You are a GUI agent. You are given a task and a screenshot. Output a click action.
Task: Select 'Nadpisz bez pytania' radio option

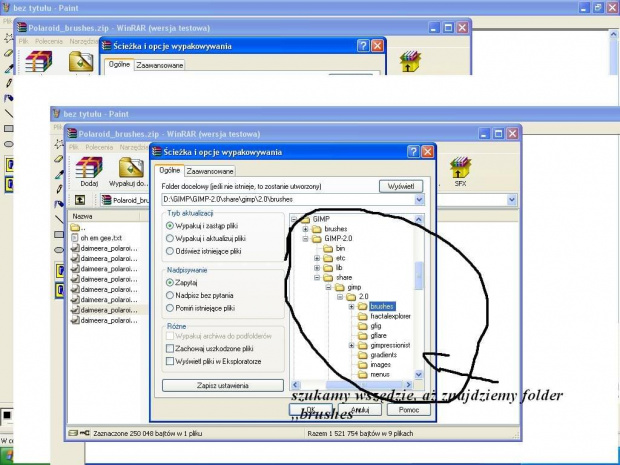[170, 295]
